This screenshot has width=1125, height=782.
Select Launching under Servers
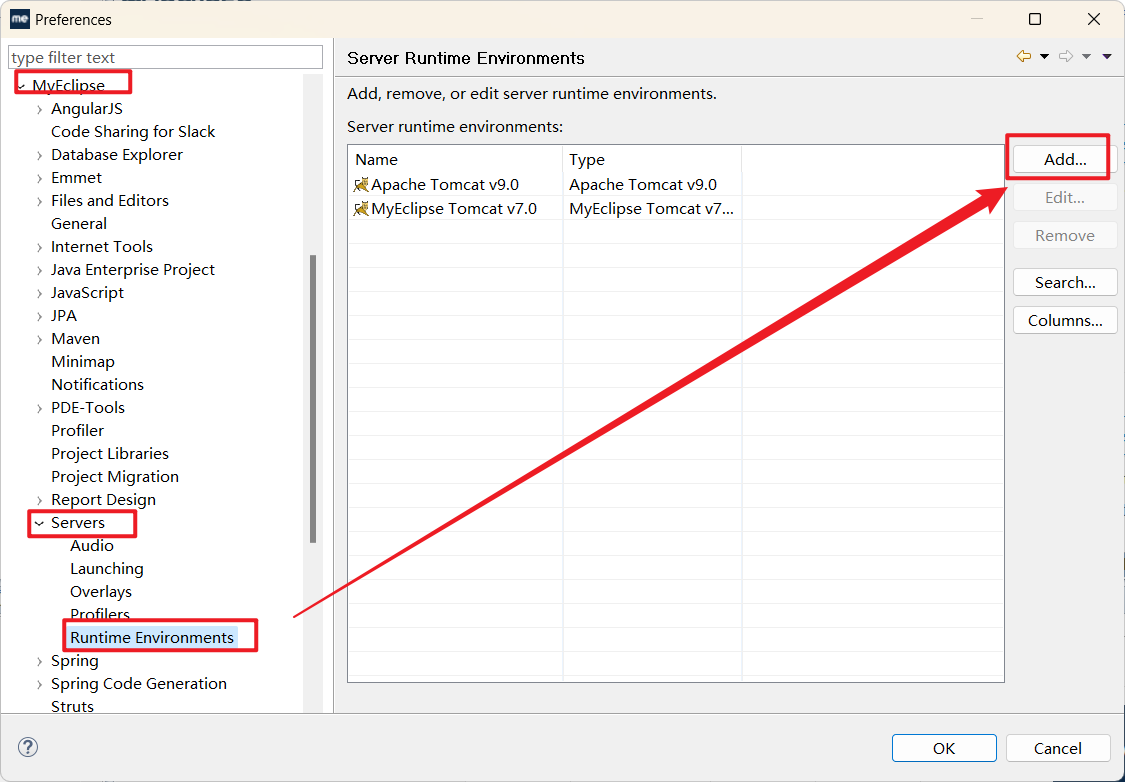coord(107,568)
